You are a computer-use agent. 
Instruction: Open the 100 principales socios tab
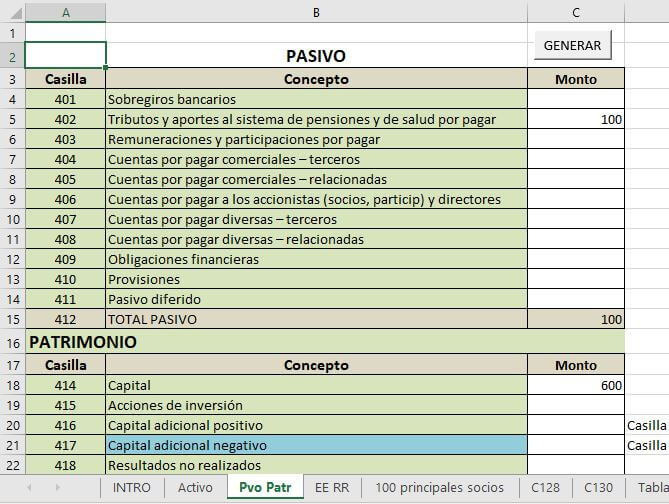pos(440,488)
